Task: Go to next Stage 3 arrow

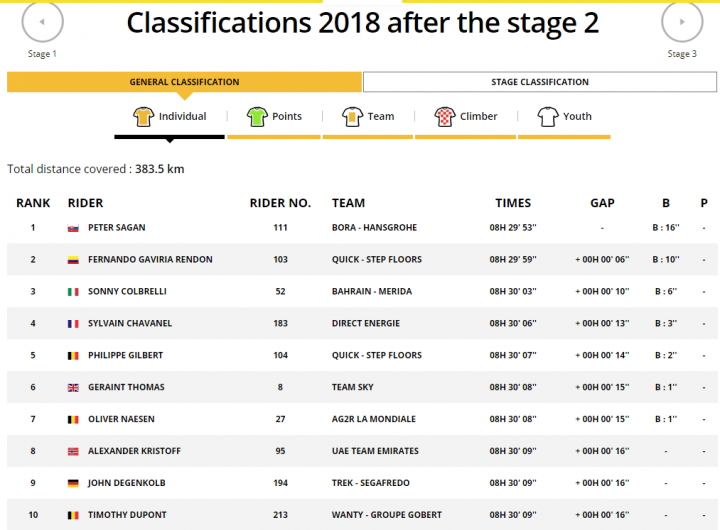Action: click(682, 22)
